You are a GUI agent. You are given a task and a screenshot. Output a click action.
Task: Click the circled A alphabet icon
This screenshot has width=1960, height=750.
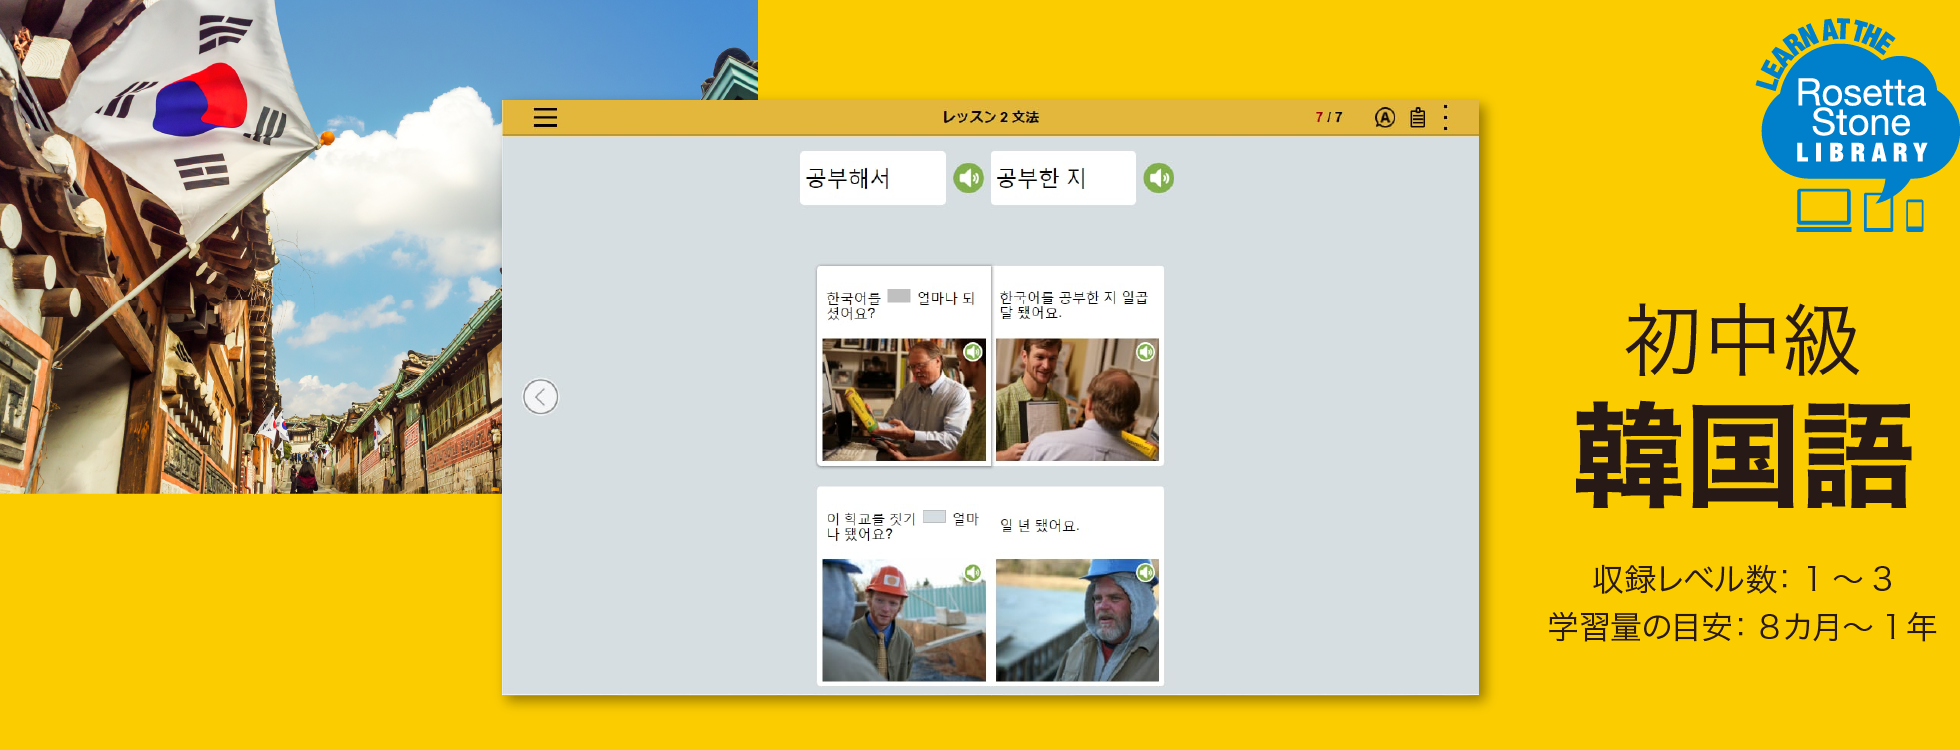coord(1384,118)
